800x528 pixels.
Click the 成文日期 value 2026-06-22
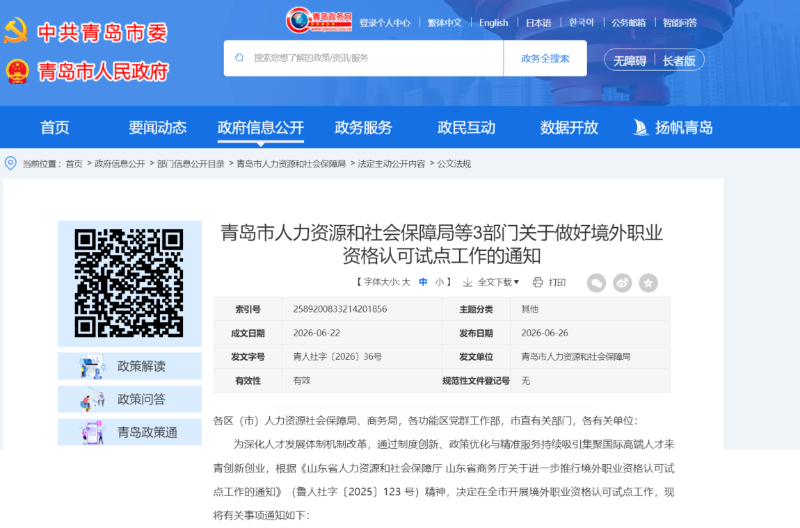[x=316, y=333]
